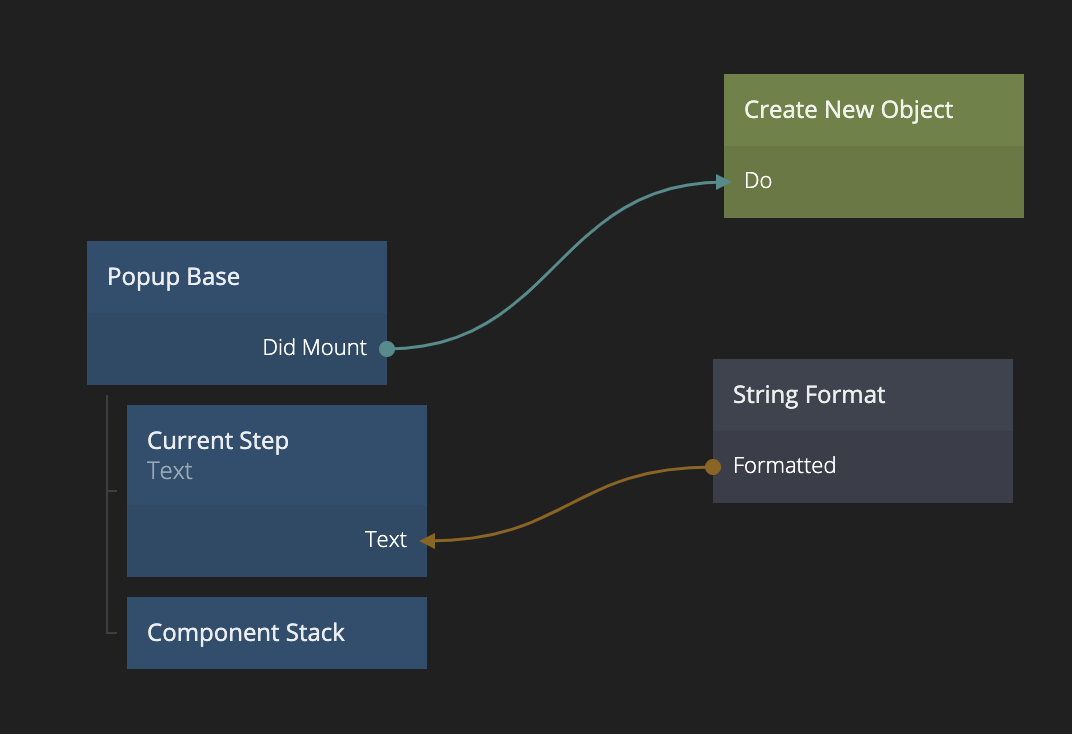Click the Formatted port label

pyautogui.click(x=784, y=466)
